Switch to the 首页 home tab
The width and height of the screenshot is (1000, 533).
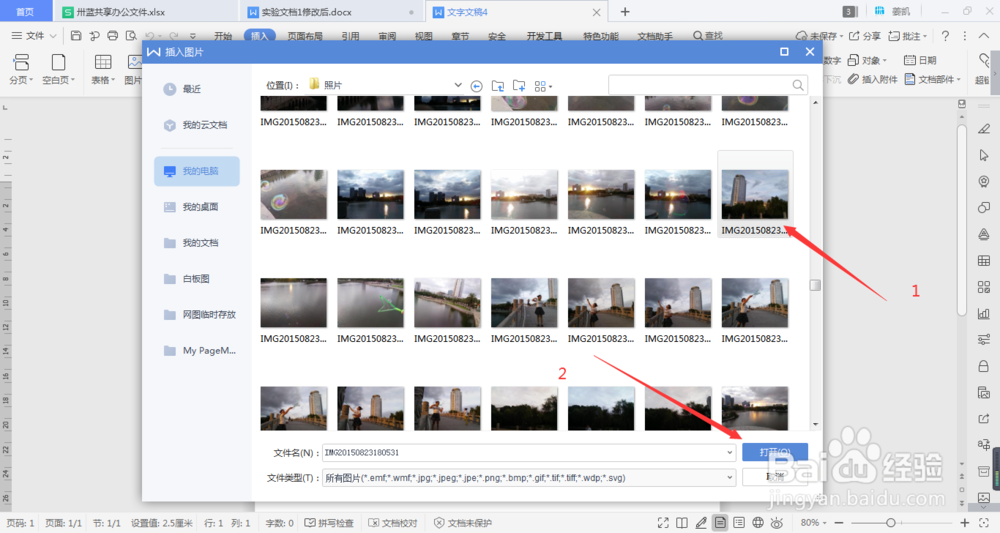coord(25,11)
